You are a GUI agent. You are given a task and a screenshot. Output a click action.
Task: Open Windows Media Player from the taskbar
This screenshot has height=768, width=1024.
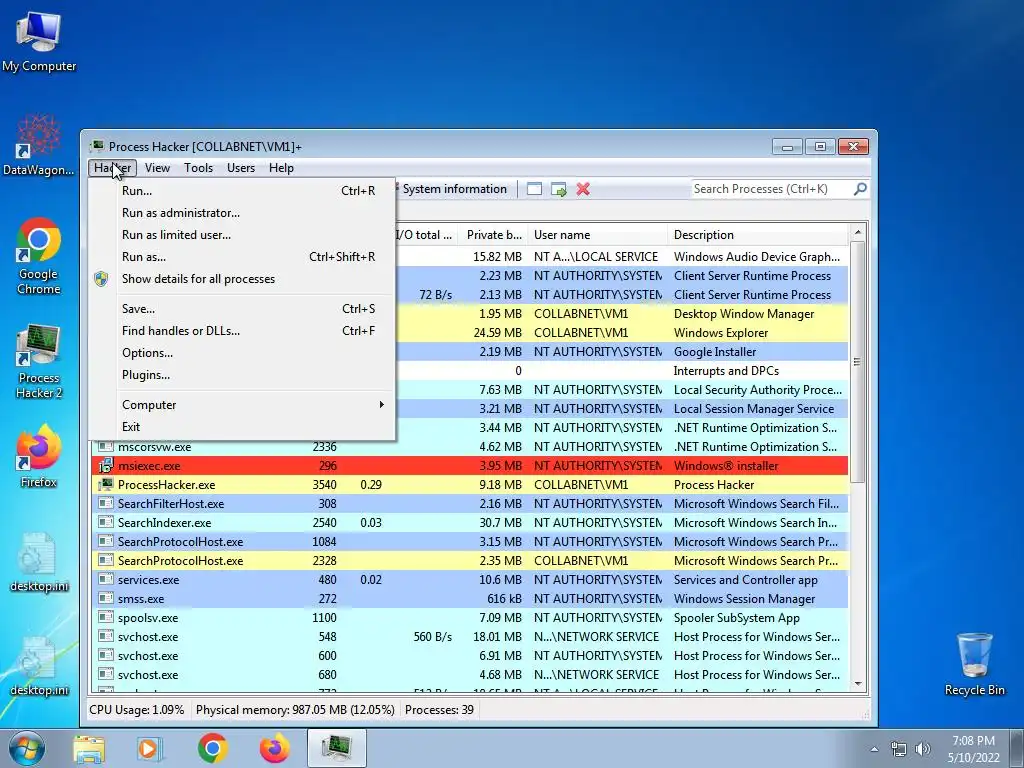coord(150,748)
